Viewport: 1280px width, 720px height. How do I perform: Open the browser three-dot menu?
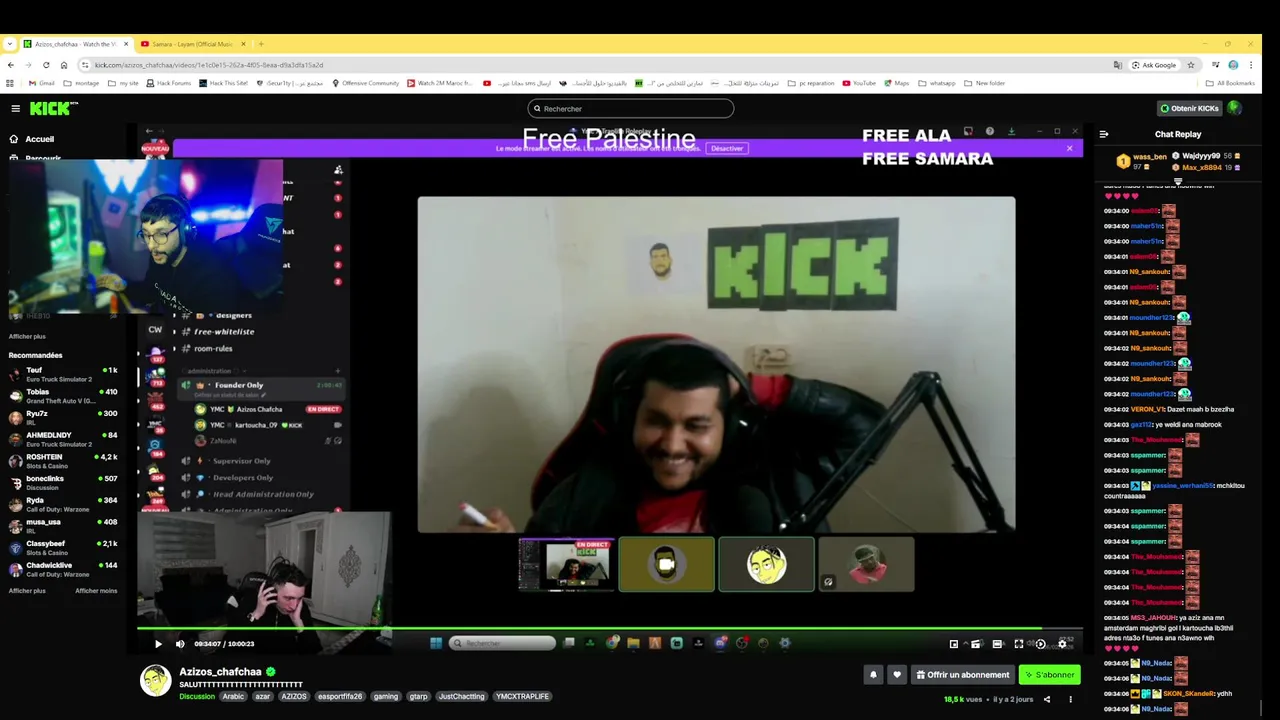point(1250,65)
